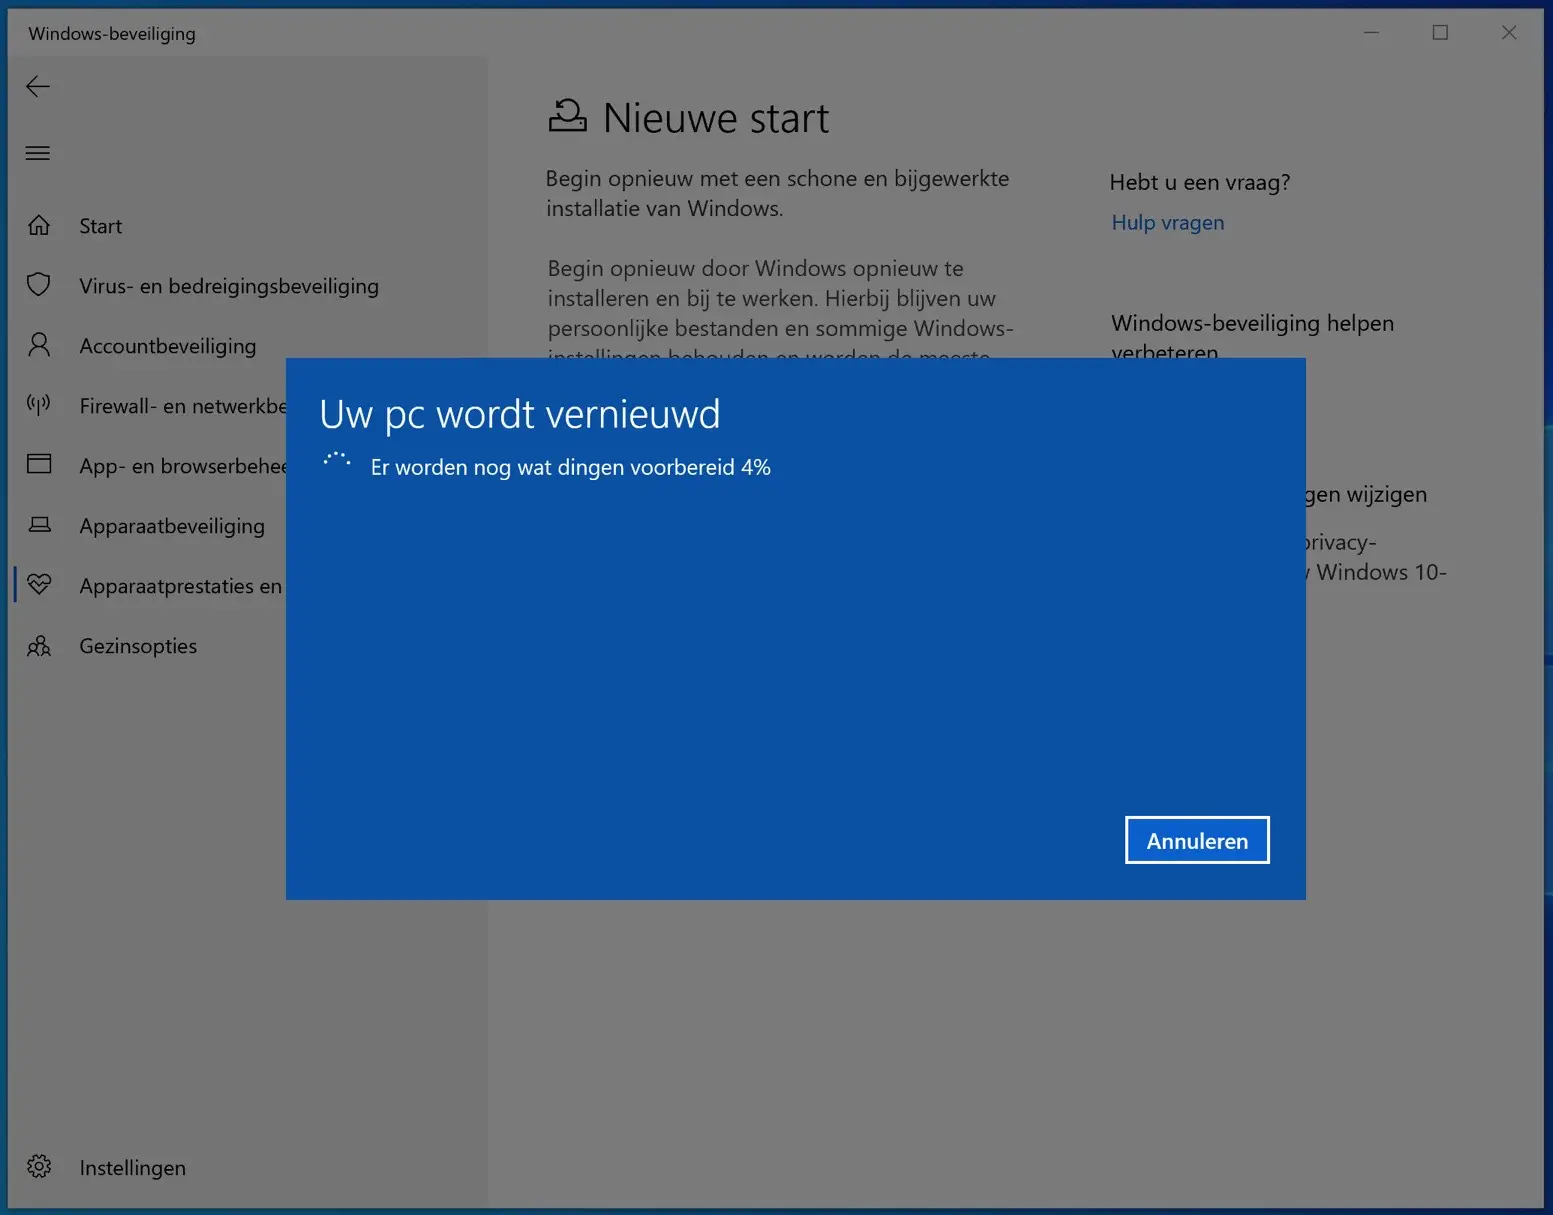Open Virus- en bedreigingsbeveiliging
This screenshot has height=1215, width=1553.
[229, 286]
